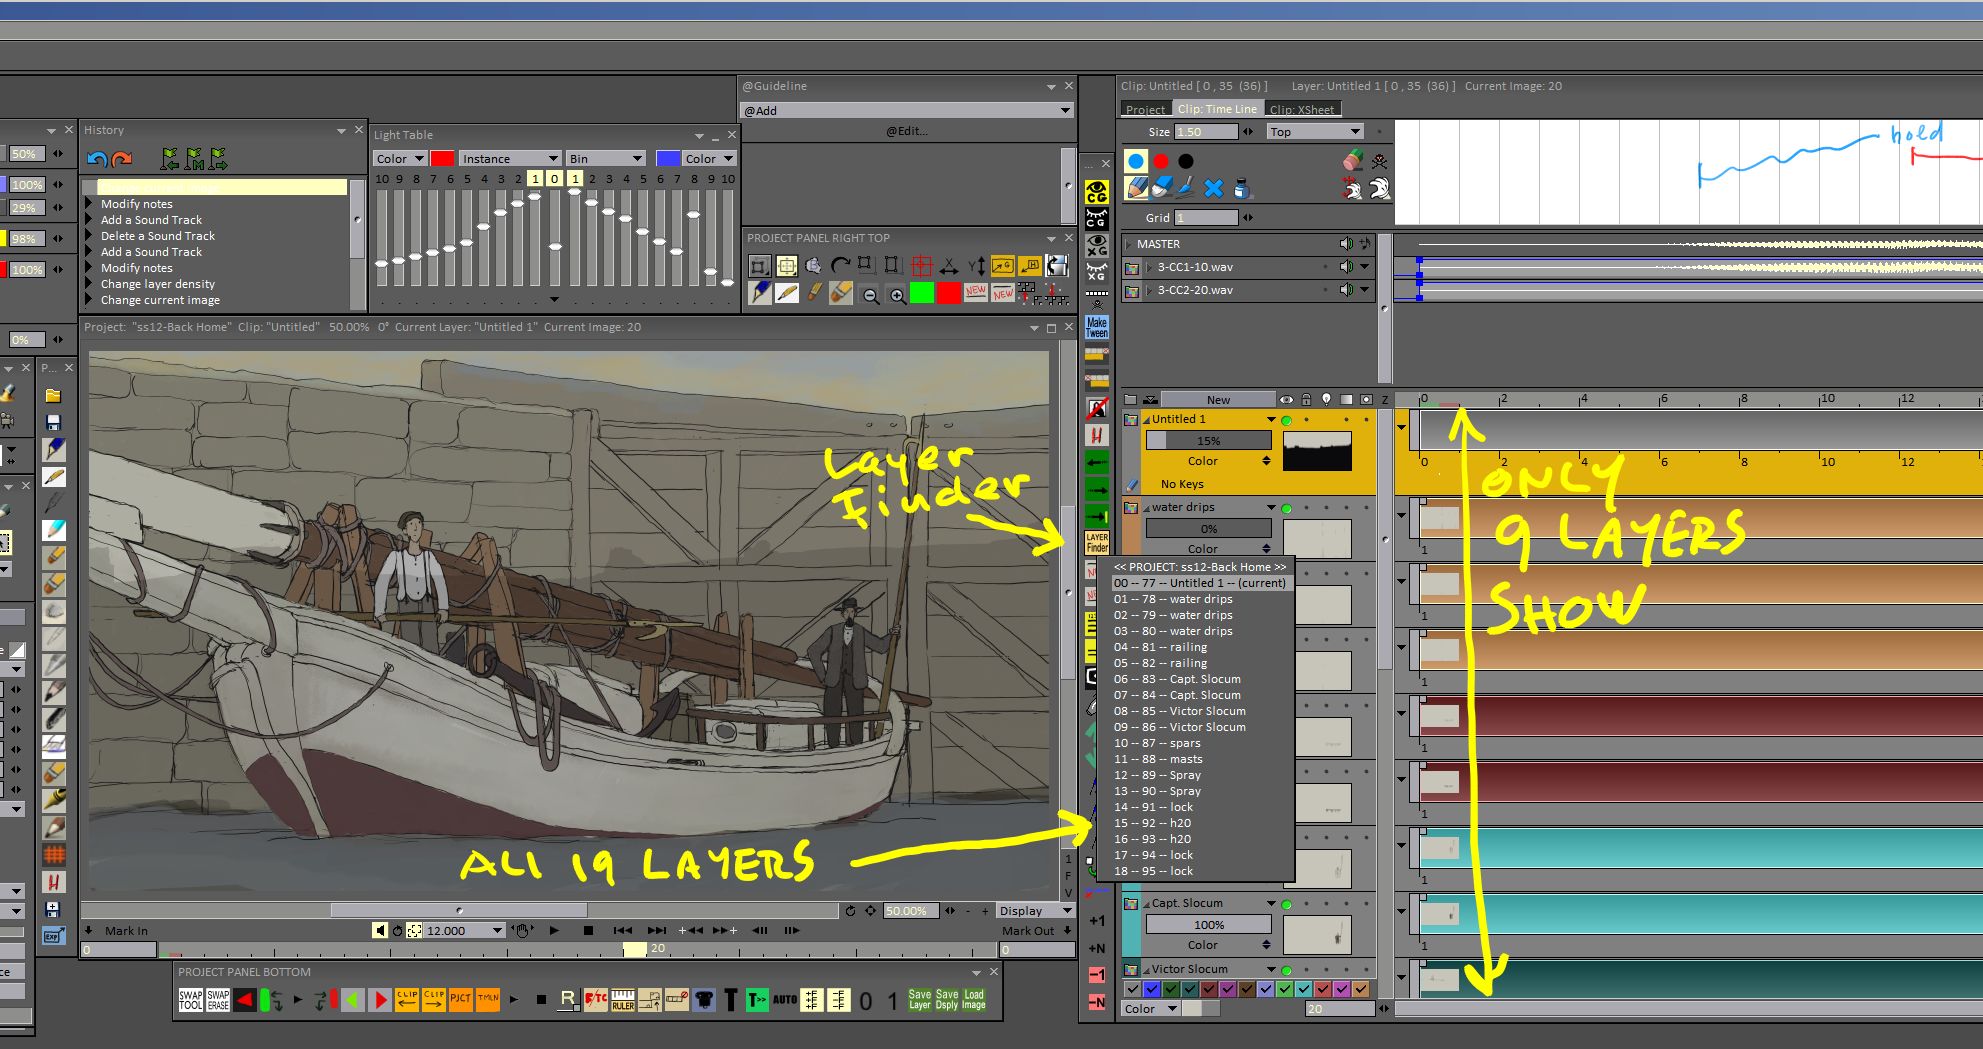
Task: Click the PJCT orange button
Action: click(x=460, y=1000)
